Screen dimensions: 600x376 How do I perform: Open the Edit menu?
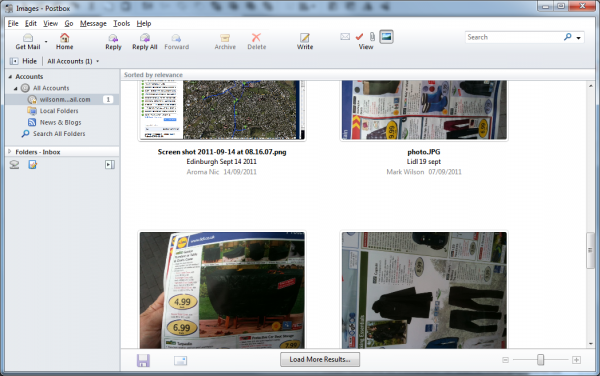[x=31, y=23]
